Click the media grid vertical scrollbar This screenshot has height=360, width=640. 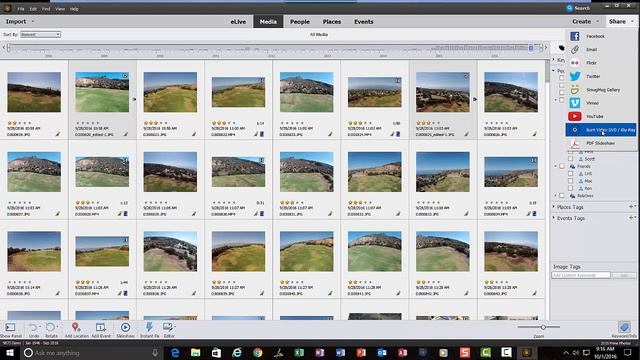coord(547,190)
